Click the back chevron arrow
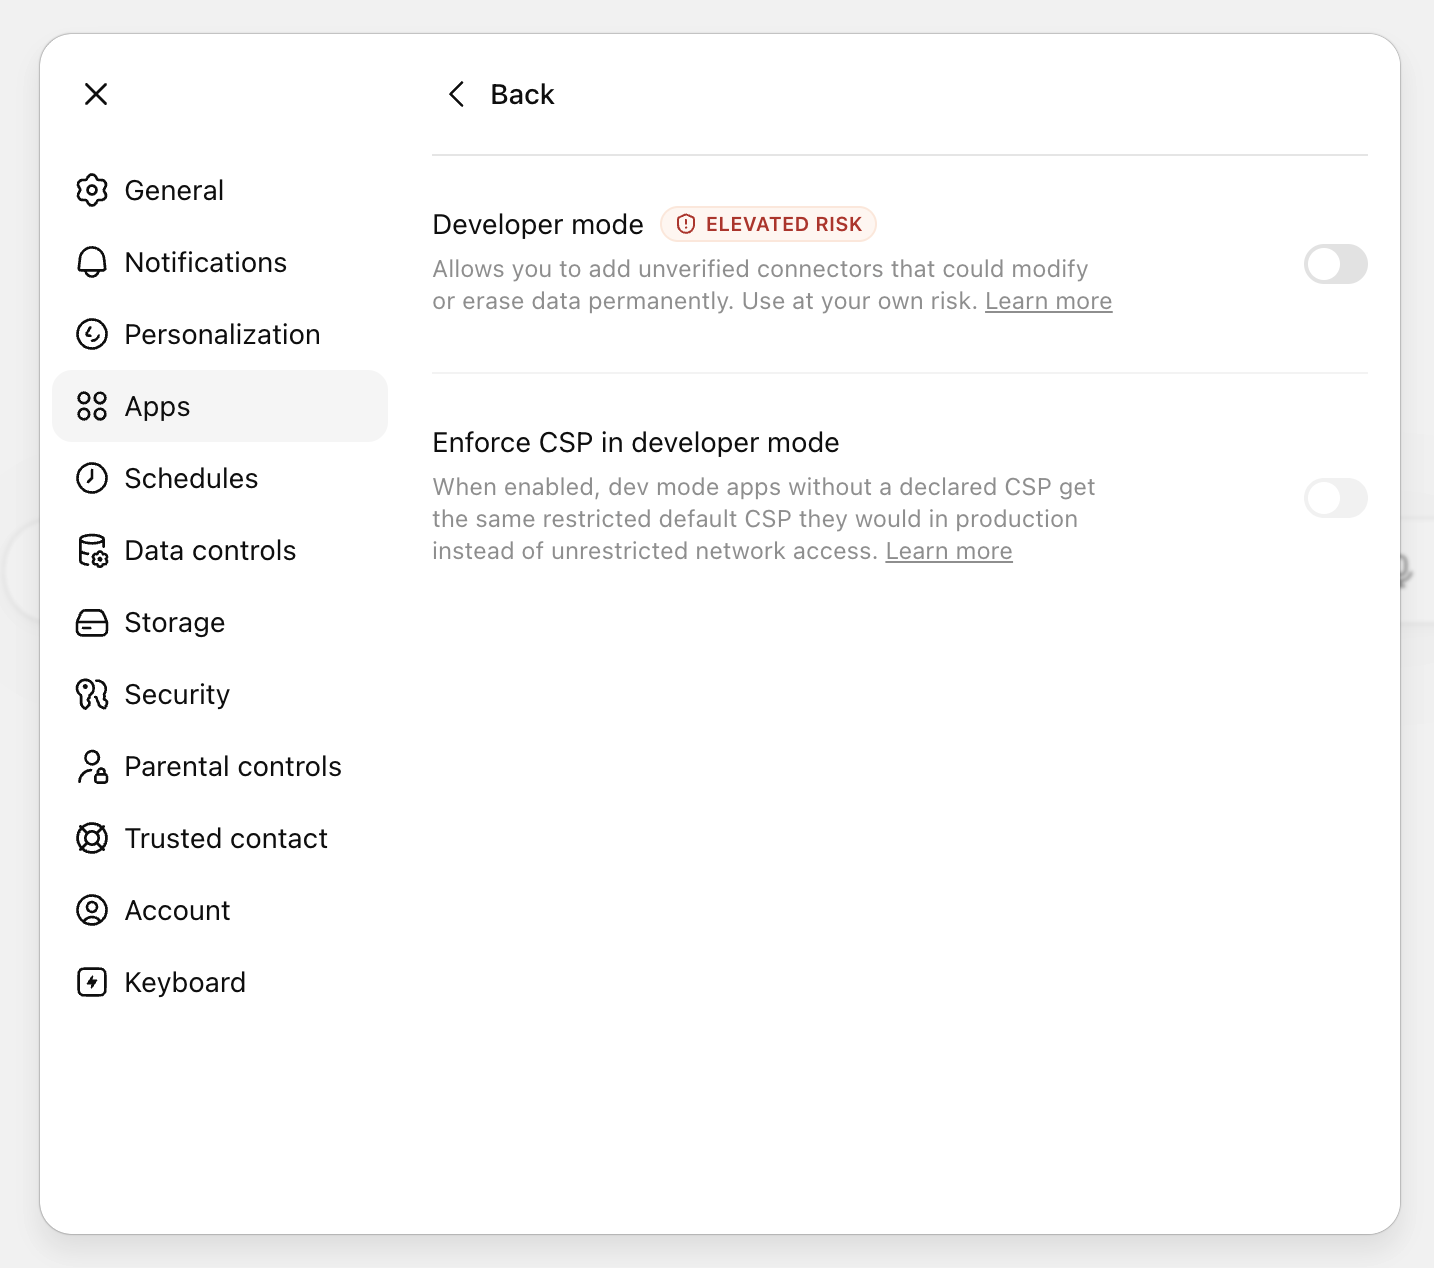Viewport: 1434px width, 1268px height. click(x=457, y=94)
